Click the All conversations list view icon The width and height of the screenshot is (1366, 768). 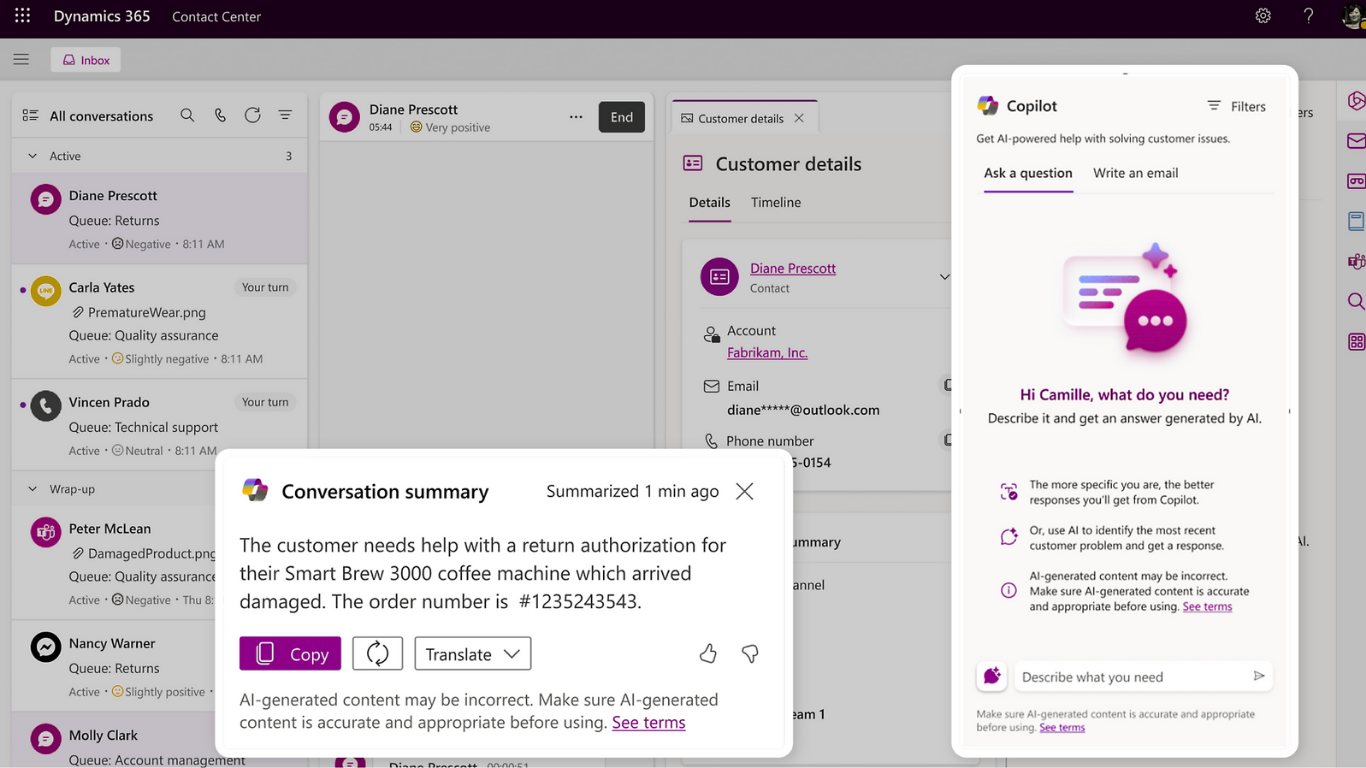click(x=30, y=116)
